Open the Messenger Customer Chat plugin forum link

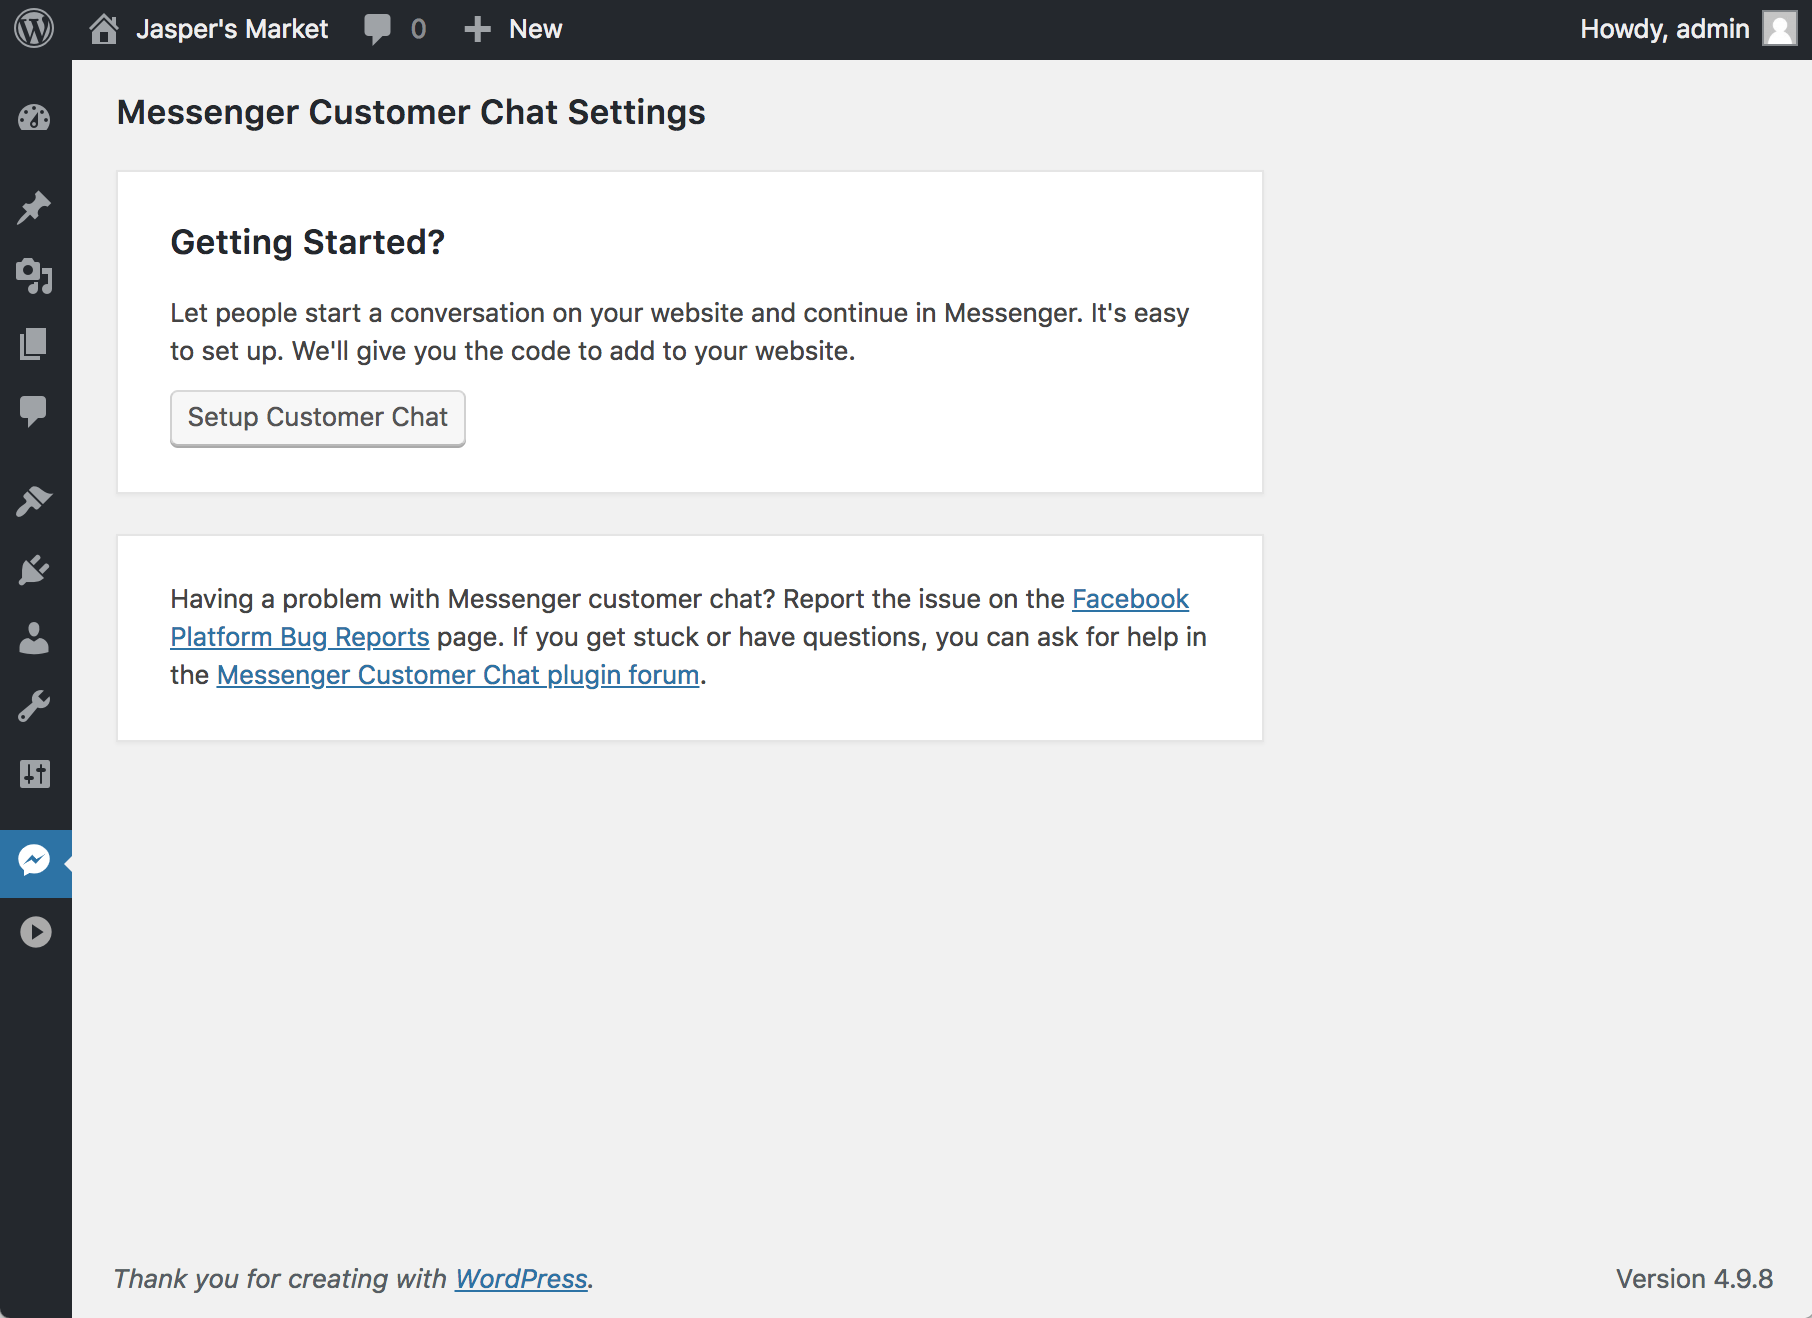457,675
